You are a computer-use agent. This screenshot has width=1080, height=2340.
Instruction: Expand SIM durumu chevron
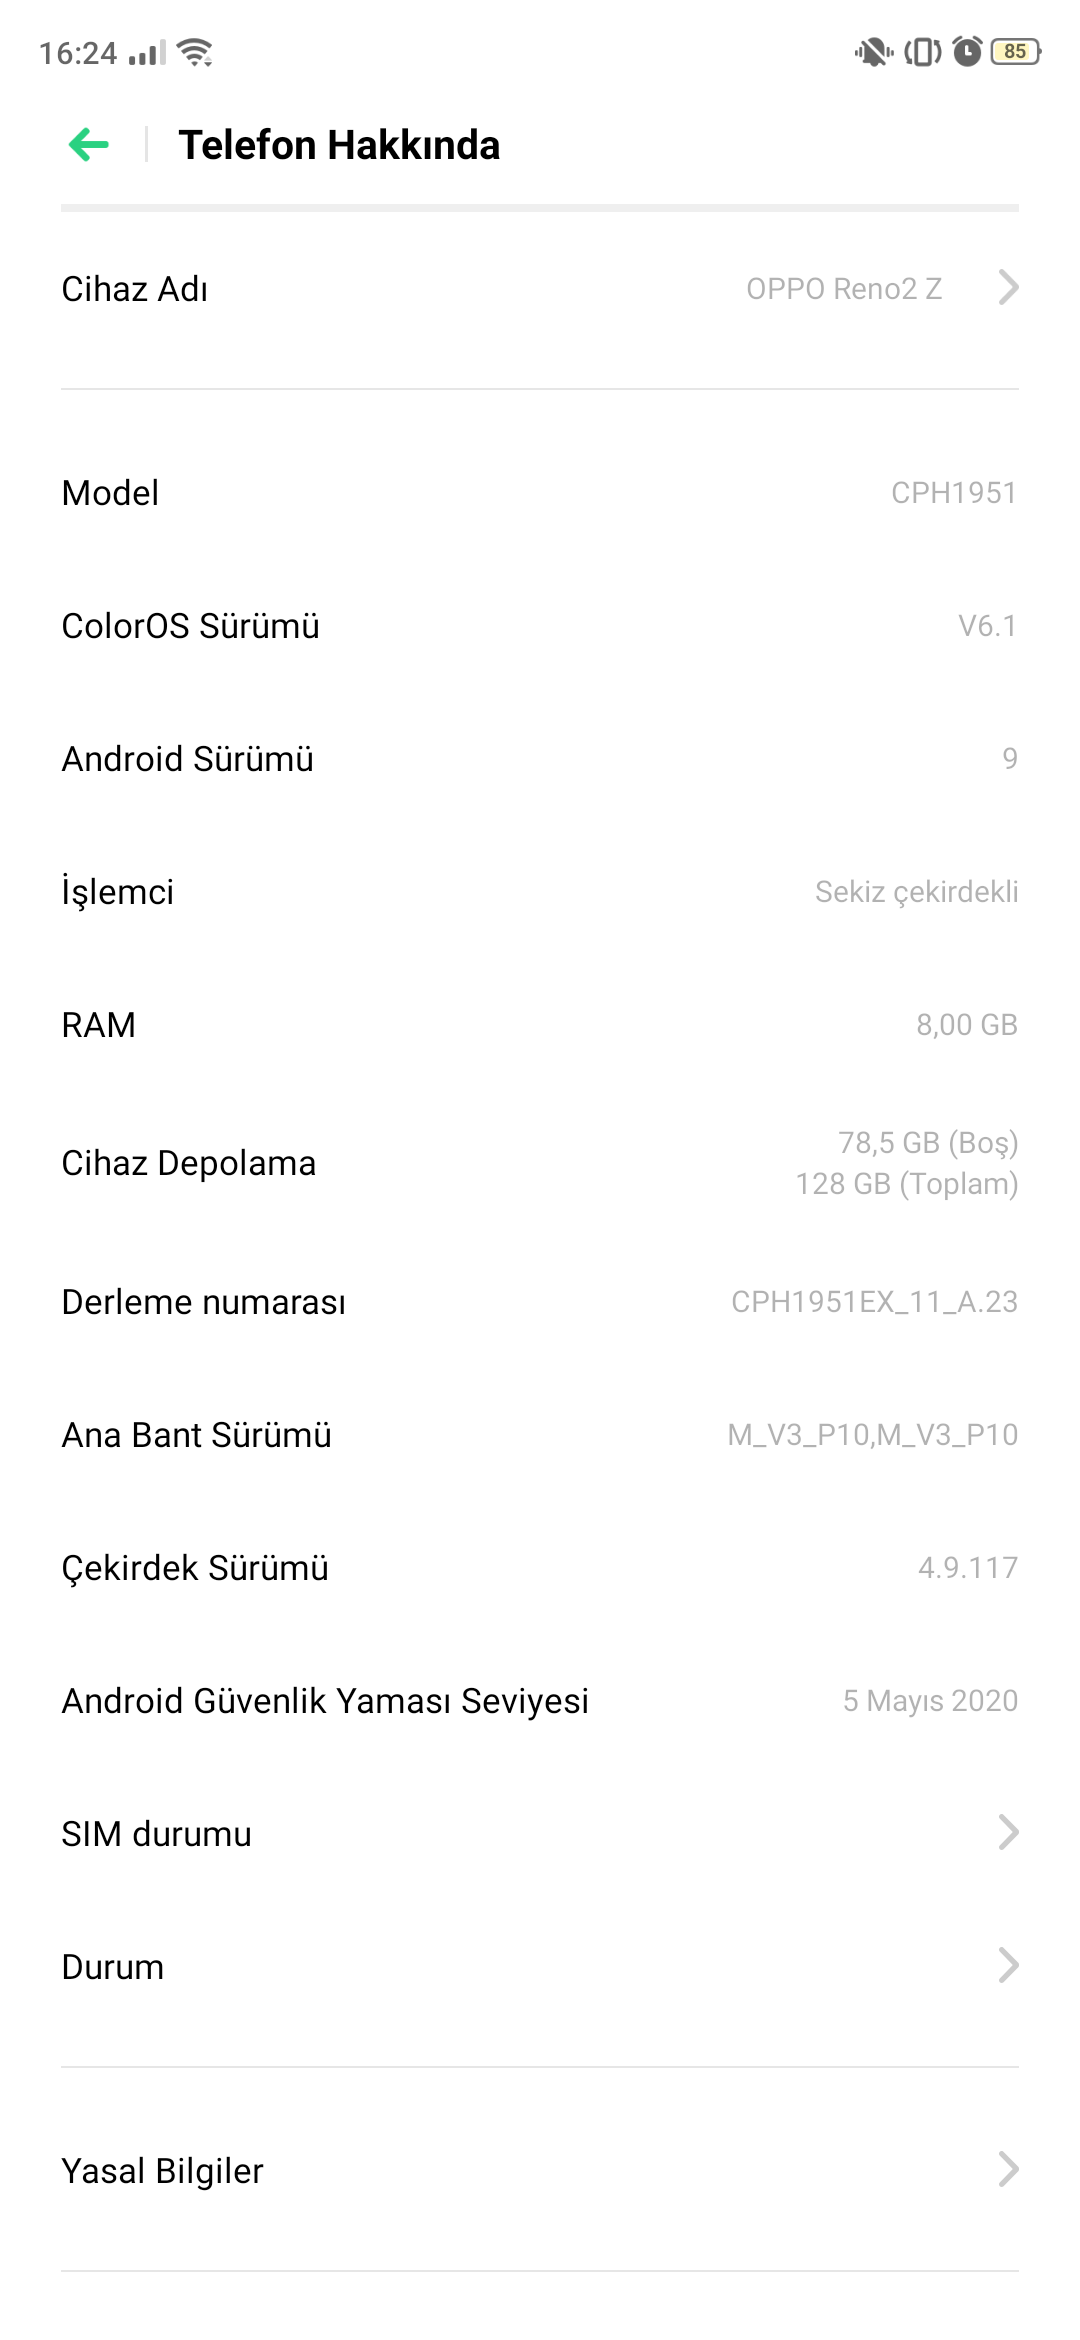(x=1008, y=1833)
